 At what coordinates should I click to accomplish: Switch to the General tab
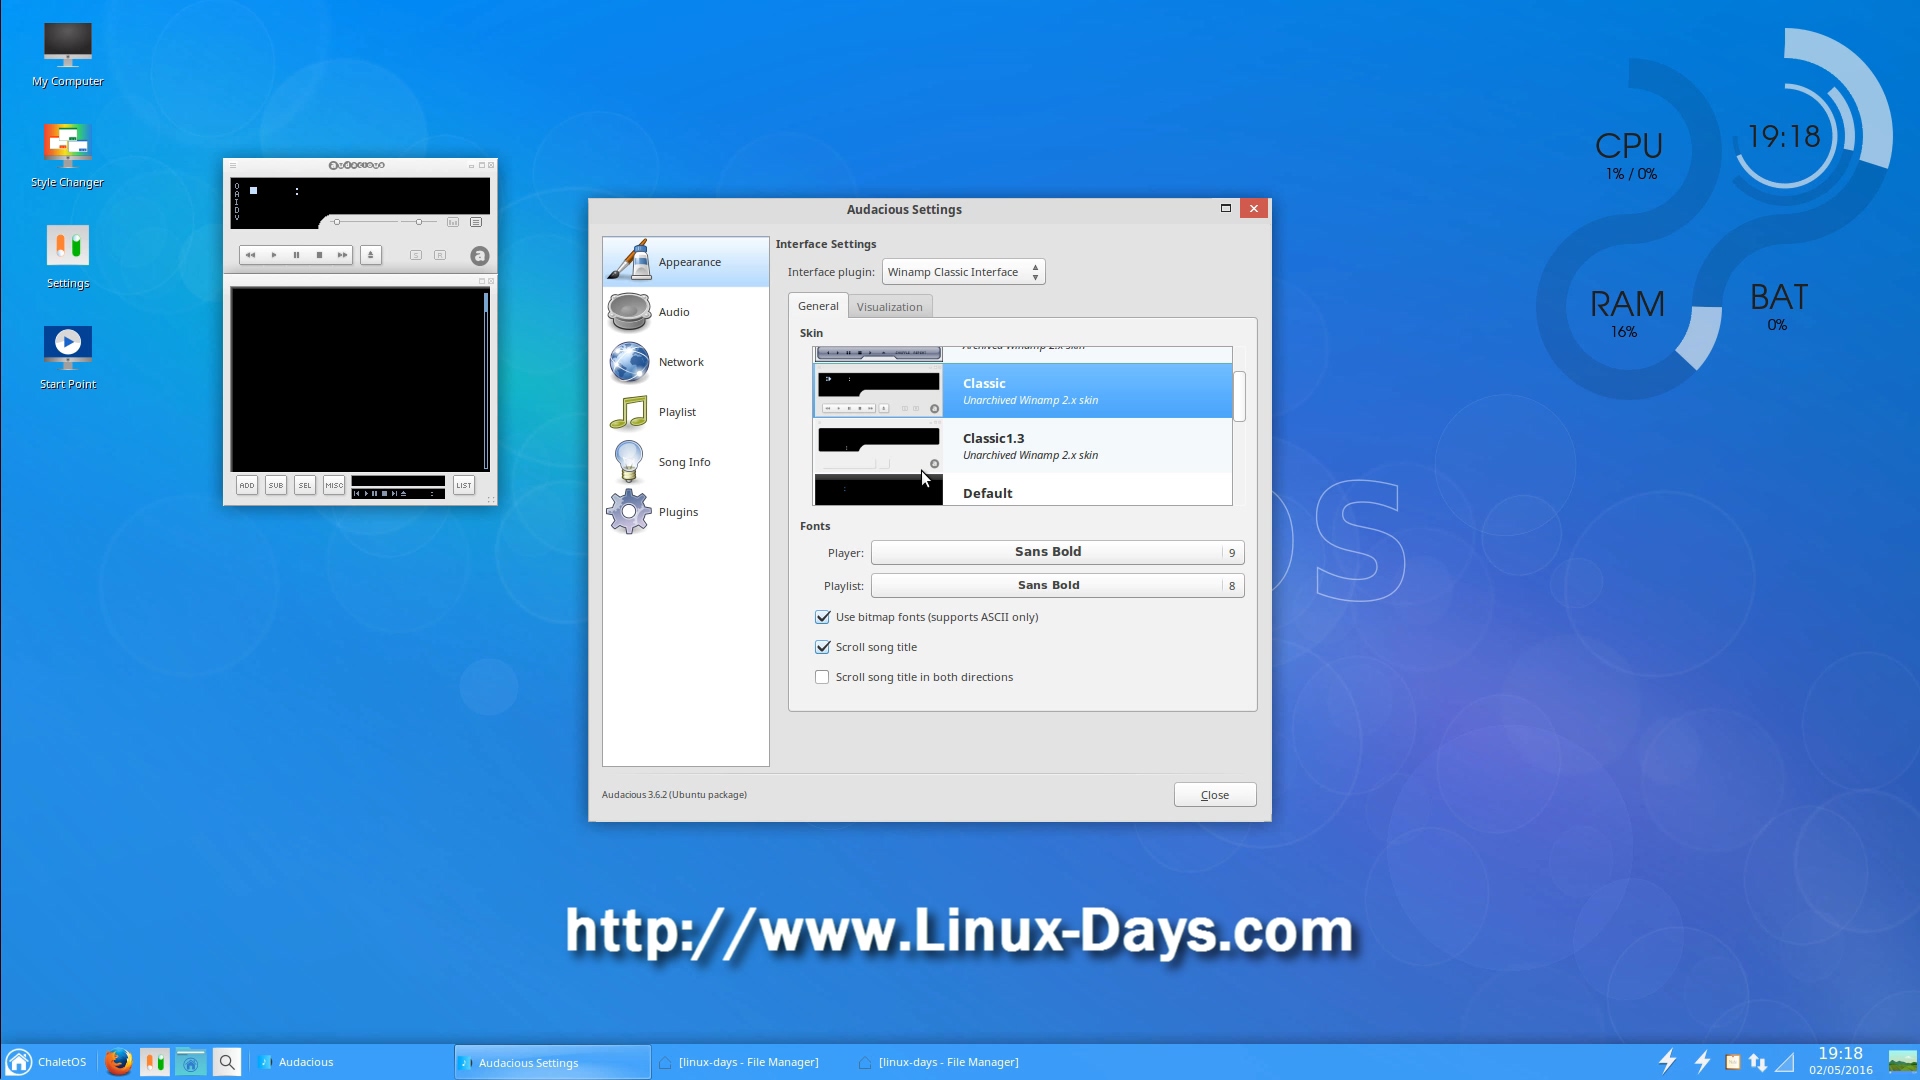[x=818, y=306]
